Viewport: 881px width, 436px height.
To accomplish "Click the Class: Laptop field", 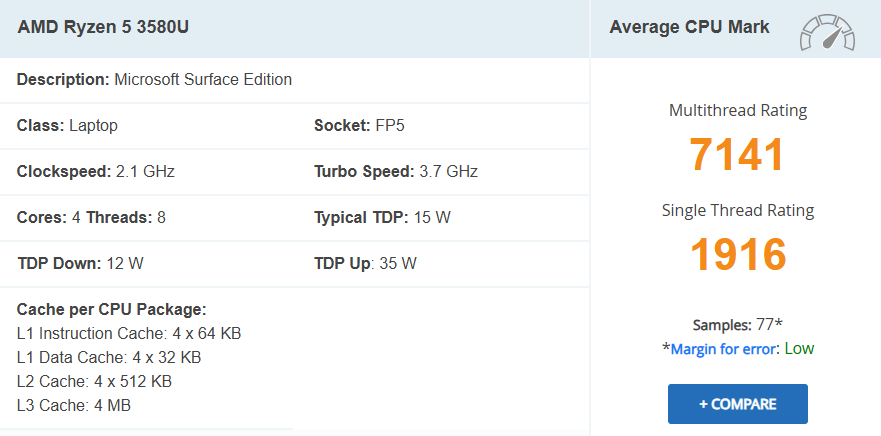I will pyautogui.click(x=67, y=125).
